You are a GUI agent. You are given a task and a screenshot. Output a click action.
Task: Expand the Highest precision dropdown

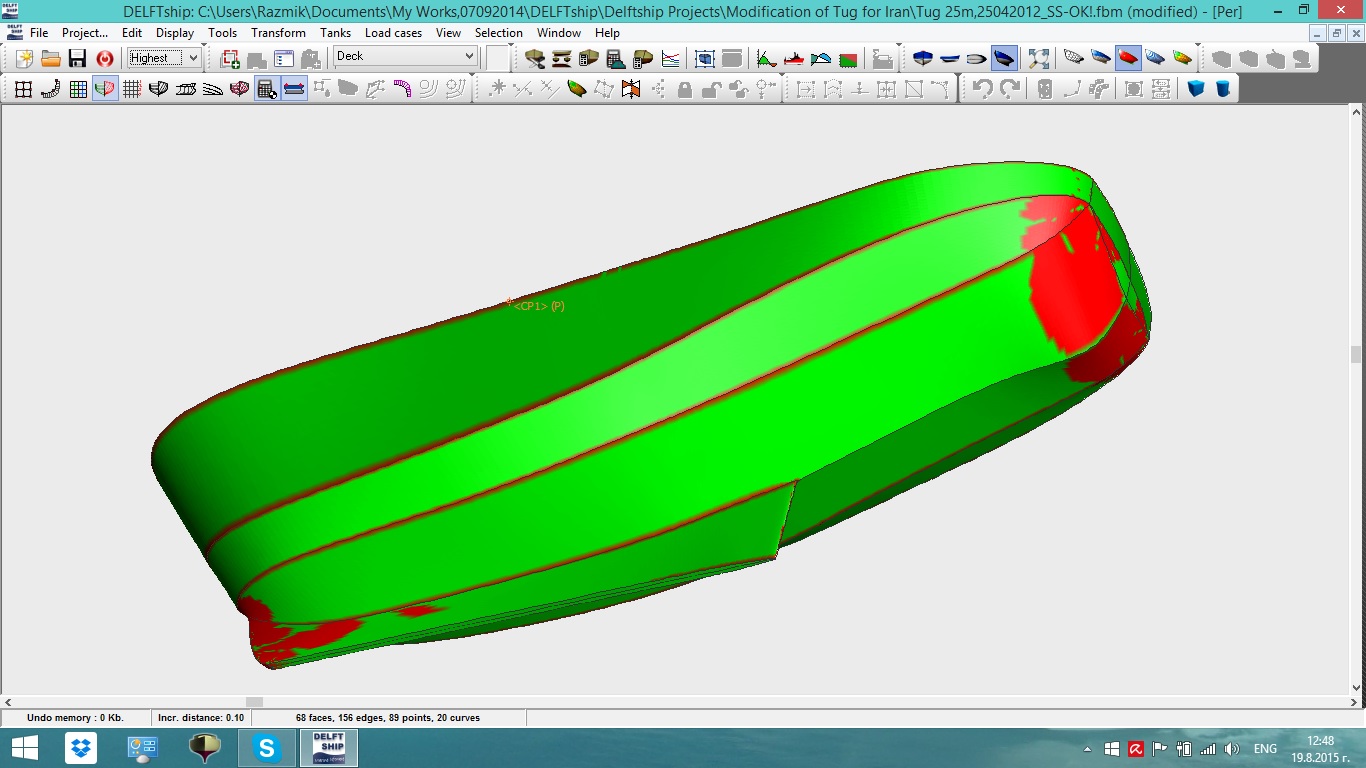(193, 58)
